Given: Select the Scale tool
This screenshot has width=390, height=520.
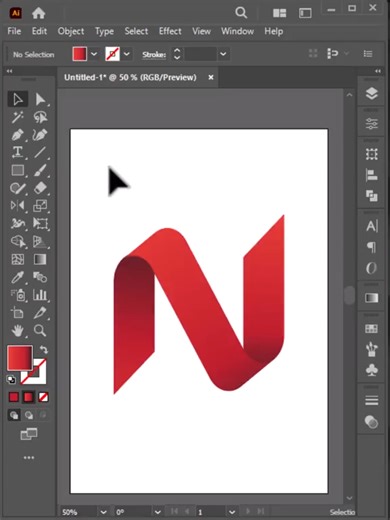Looking at the screenshot, I should click(x=40, y=206).
